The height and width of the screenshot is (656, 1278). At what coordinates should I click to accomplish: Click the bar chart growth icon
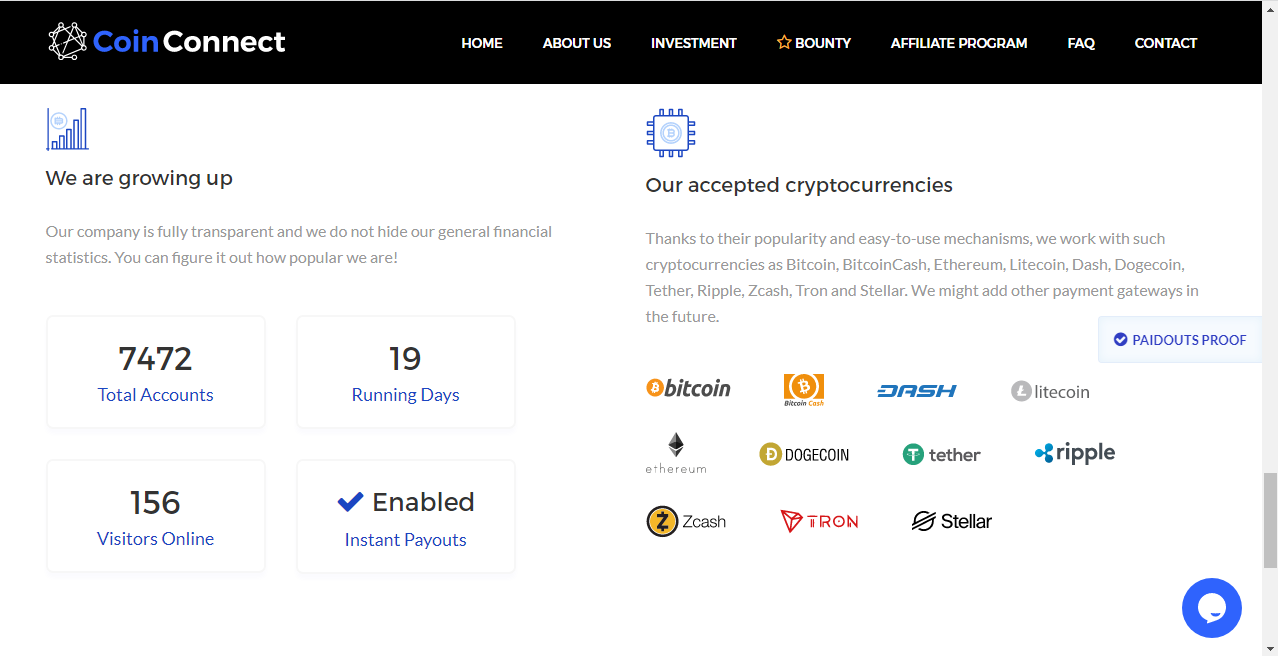point(68,129)
